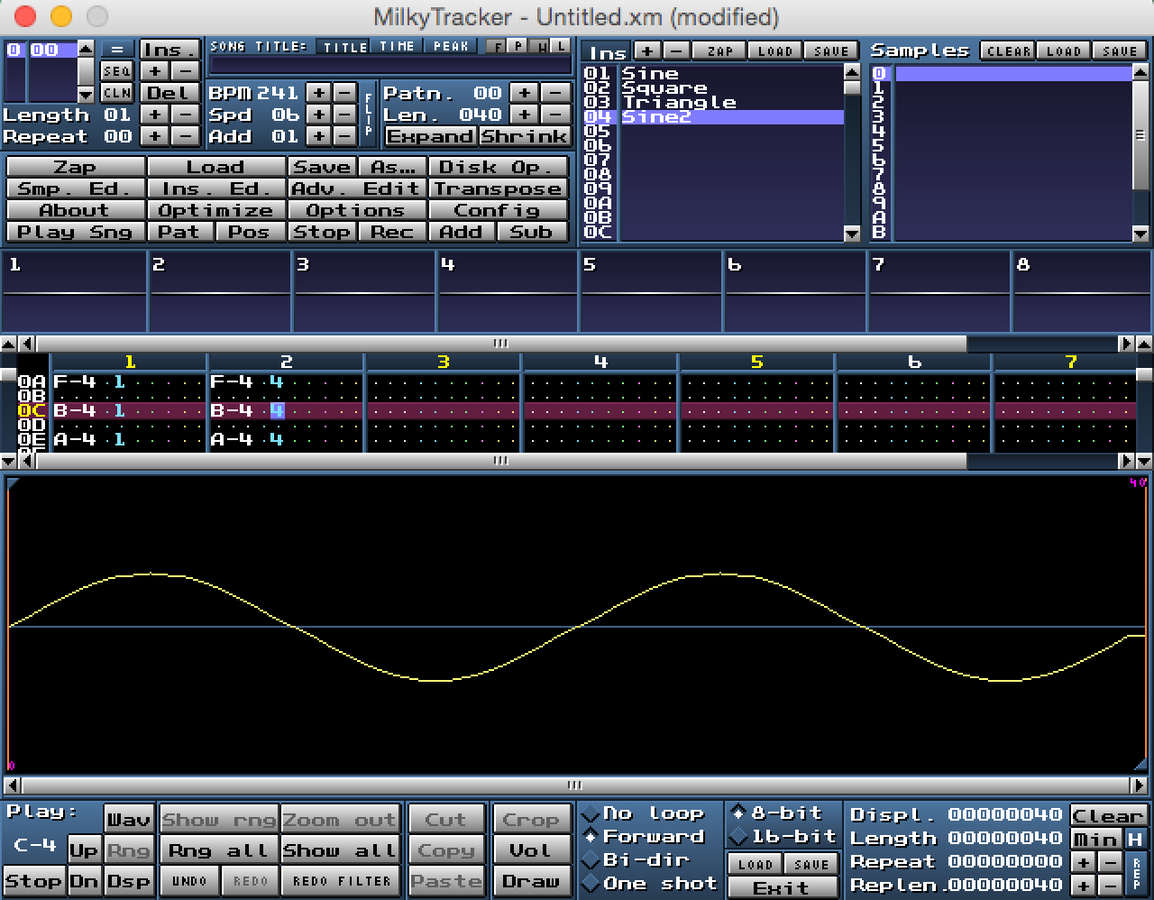Decrease BPM with the minus button
1154x900 pixels.
(x=344, y=93)
